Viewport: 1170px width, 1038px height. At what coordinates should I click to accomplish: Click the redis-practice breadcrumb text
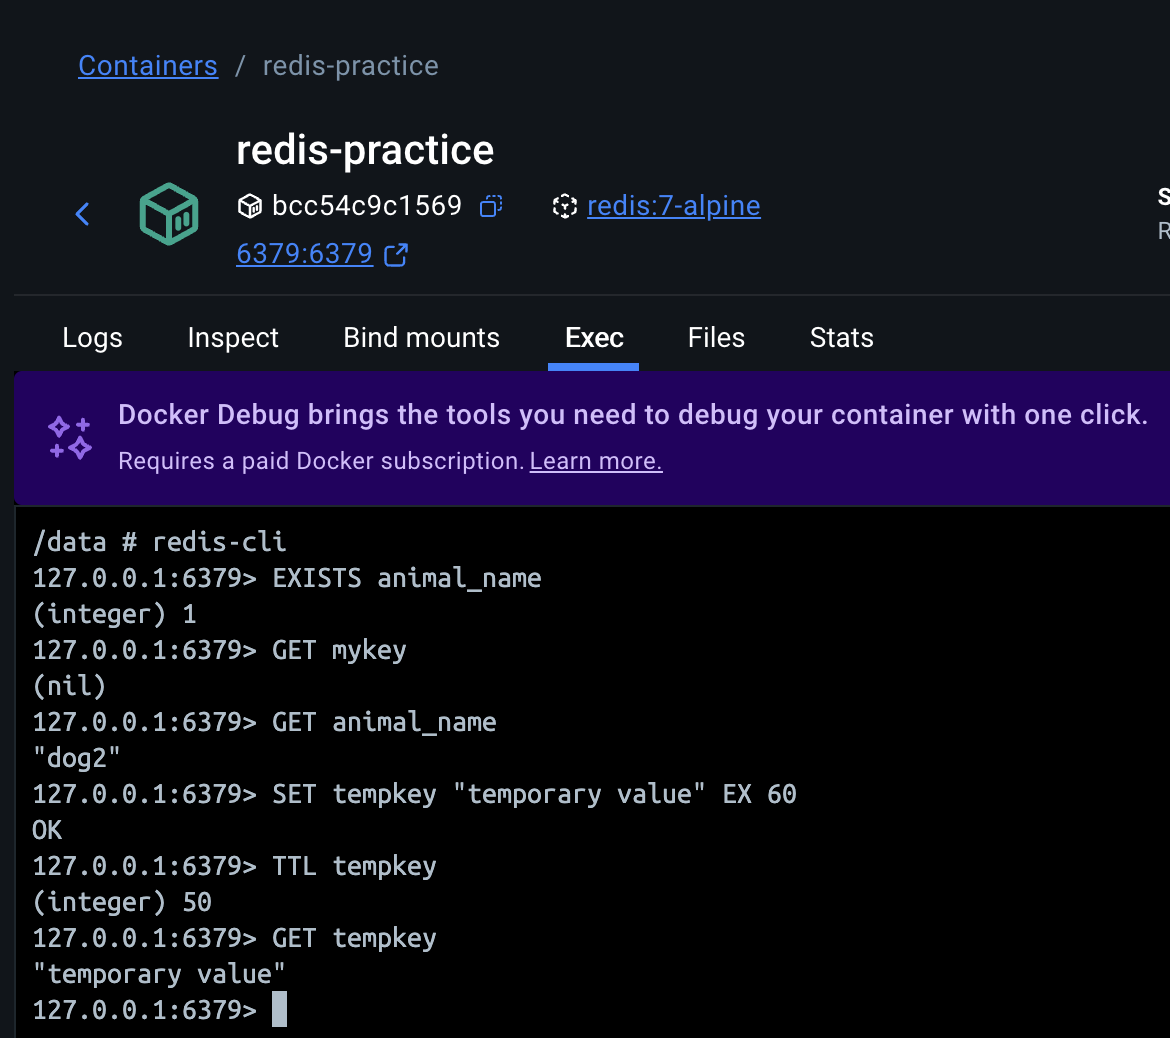[x=351, y=66]
